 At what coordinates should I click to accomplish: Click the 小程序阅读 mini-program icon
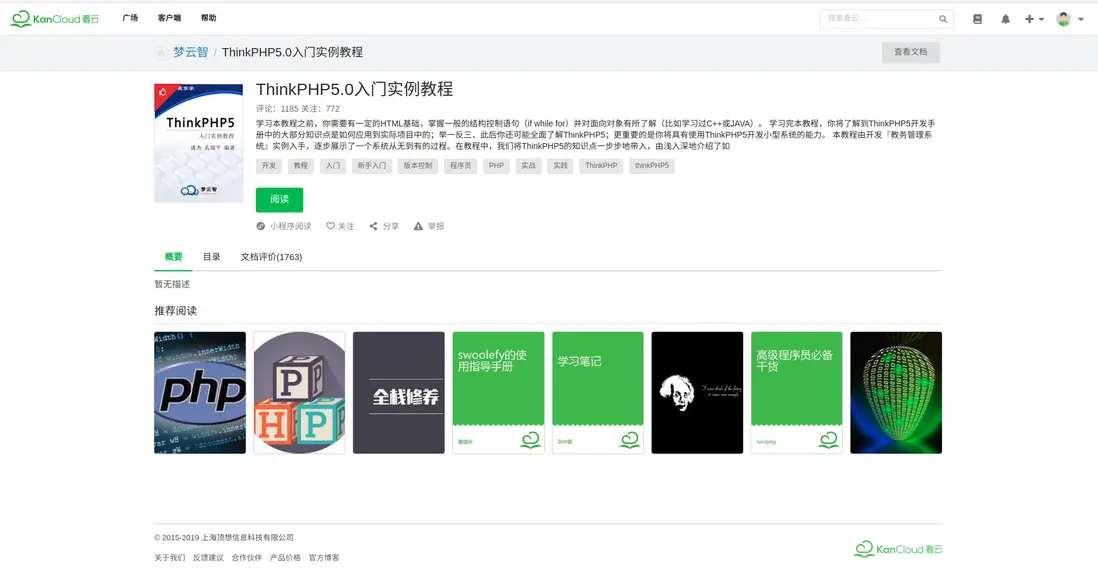click(260, 226)
